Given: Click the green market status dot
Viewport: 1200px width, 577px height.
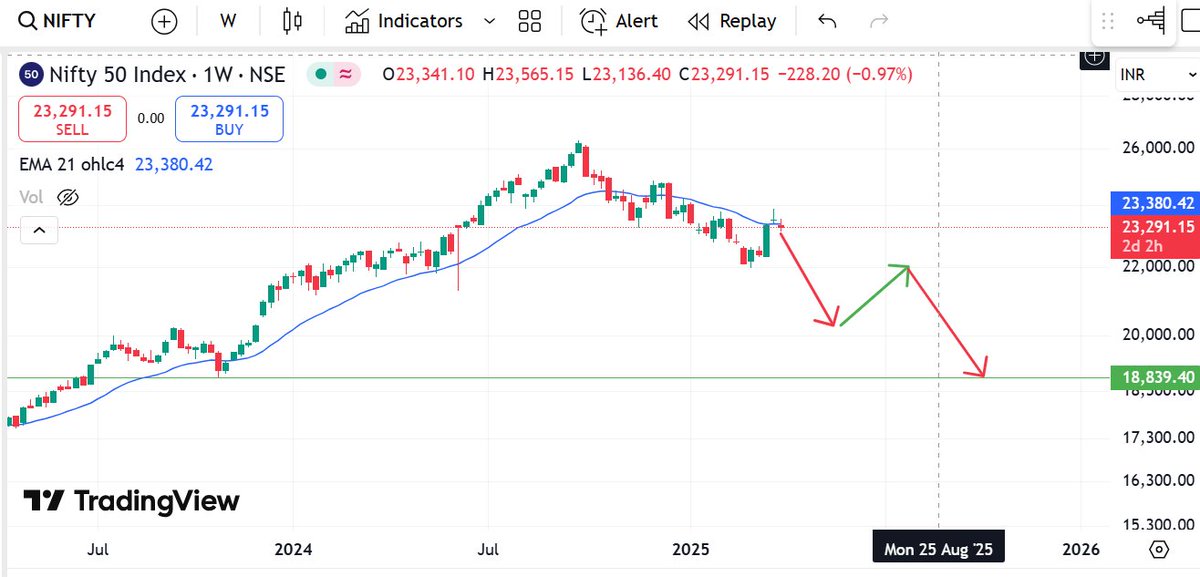Looking at the screenshot, I should [319, 74].
